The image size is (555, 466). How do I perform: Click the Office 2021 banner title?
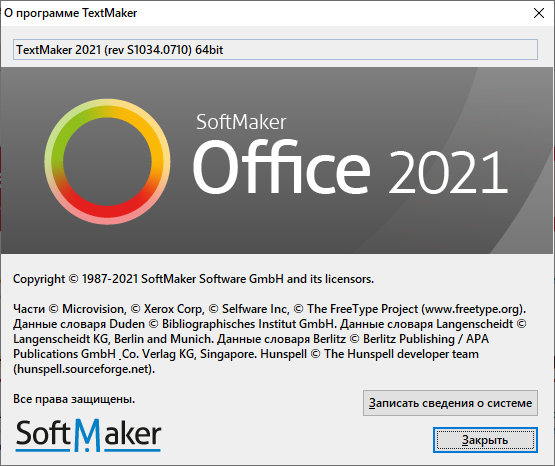pos(350,167)
